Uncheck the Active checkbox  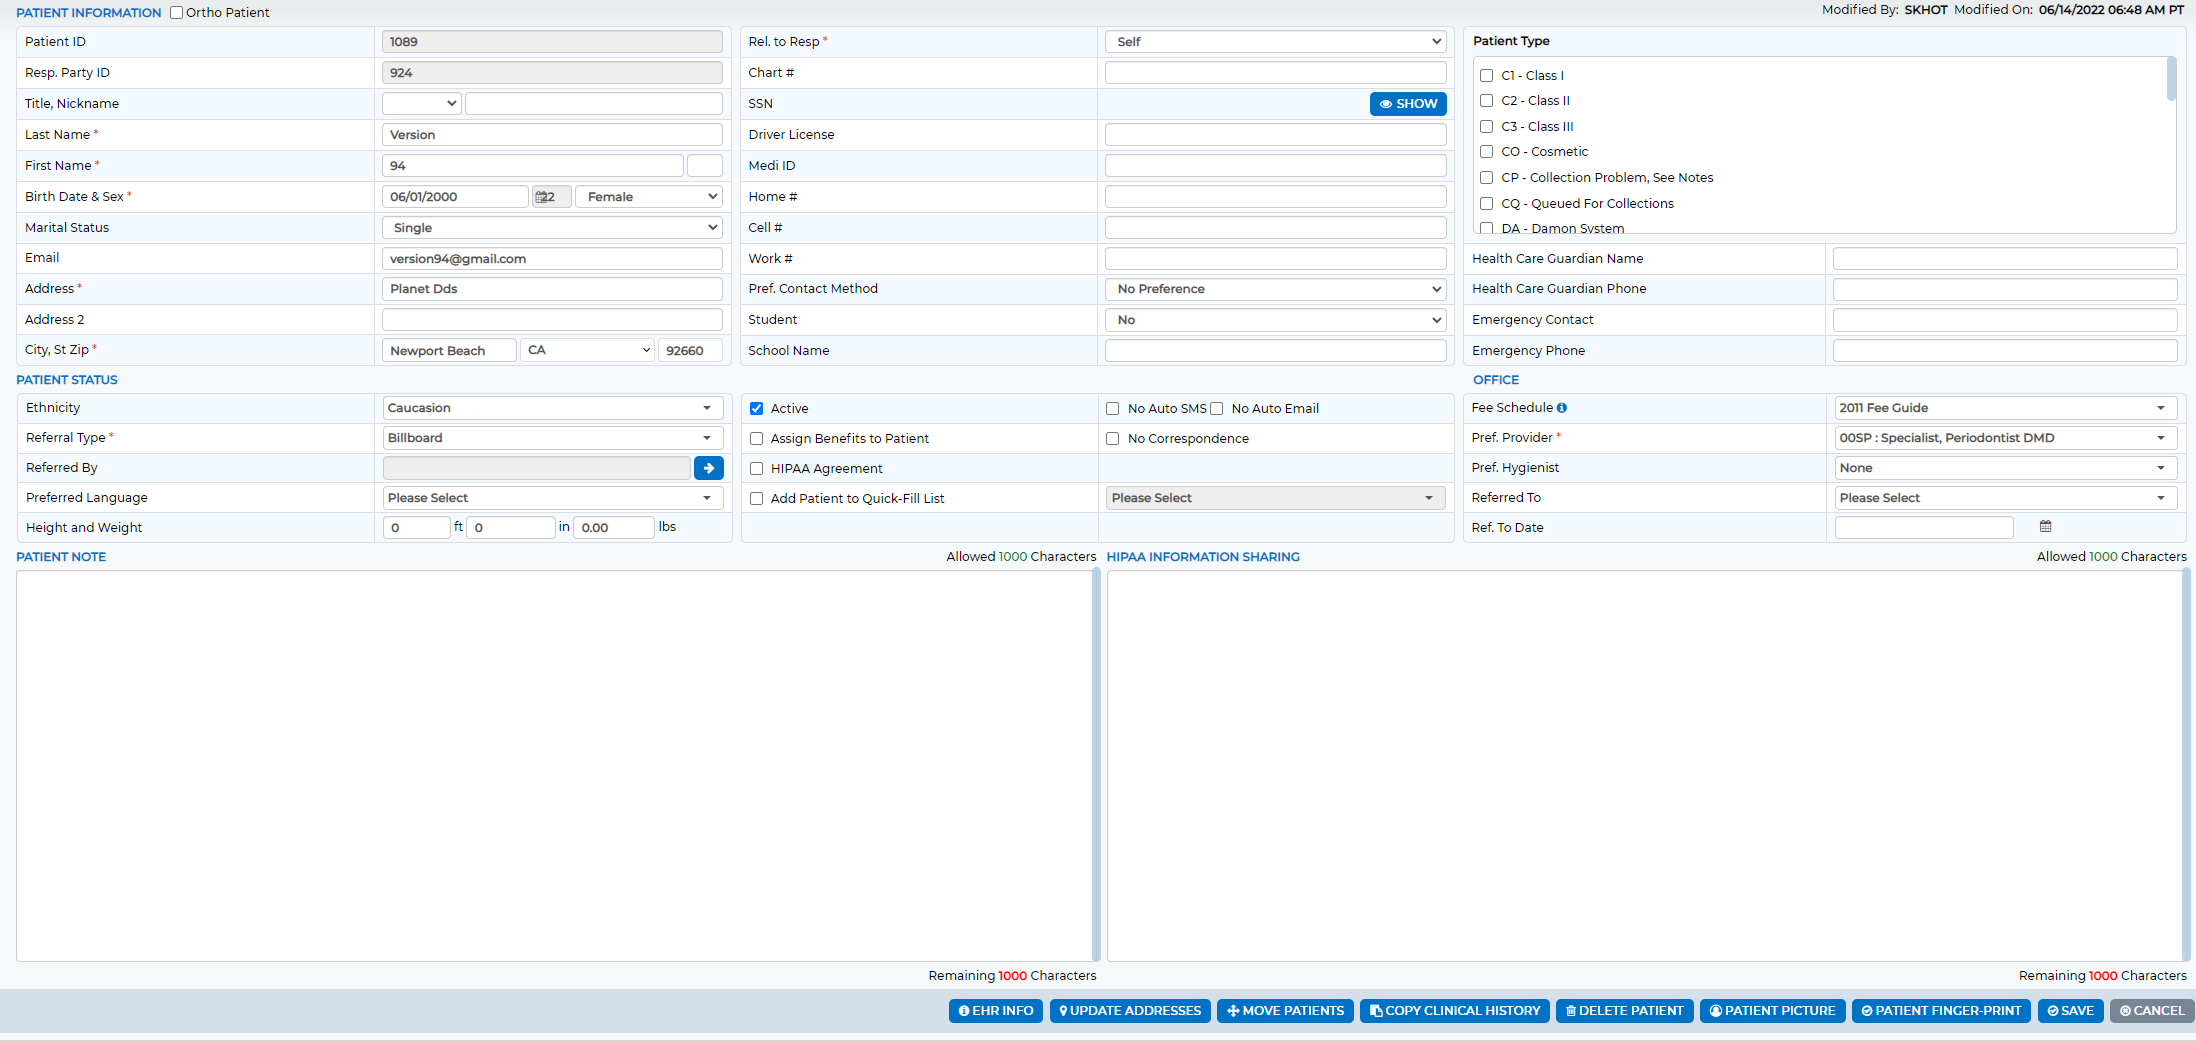pos(757,409)
